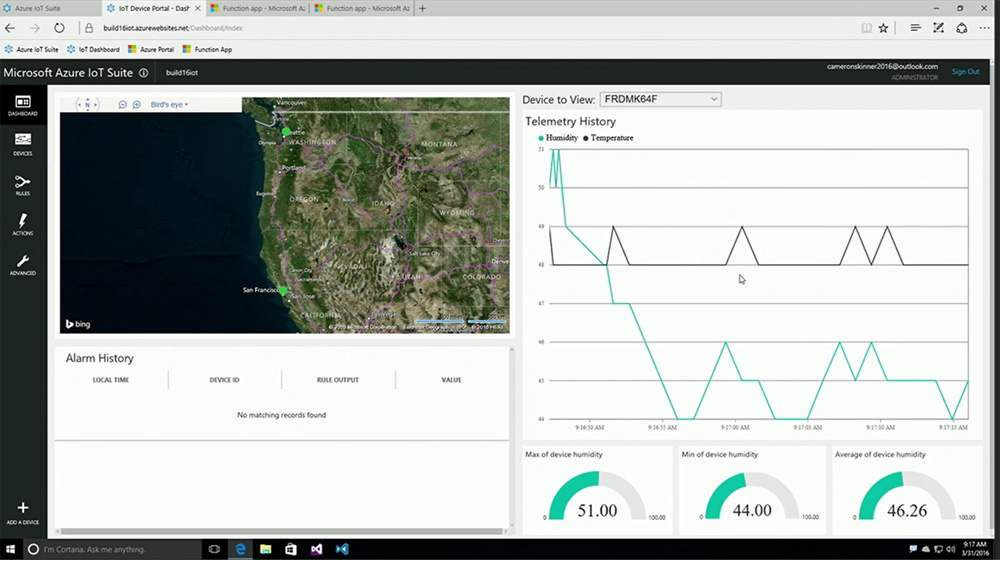Image resolution: width=1000 pixels, height=564 pixels.
Task: Open the browser Hub icon
Action: (x=915, y=28)
